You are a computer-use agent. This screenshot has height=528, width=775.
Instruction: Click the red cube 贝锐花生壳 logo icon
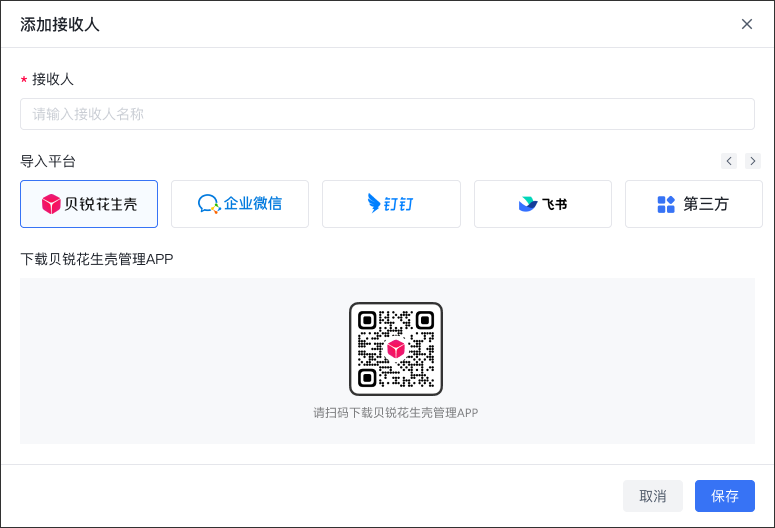51,204
